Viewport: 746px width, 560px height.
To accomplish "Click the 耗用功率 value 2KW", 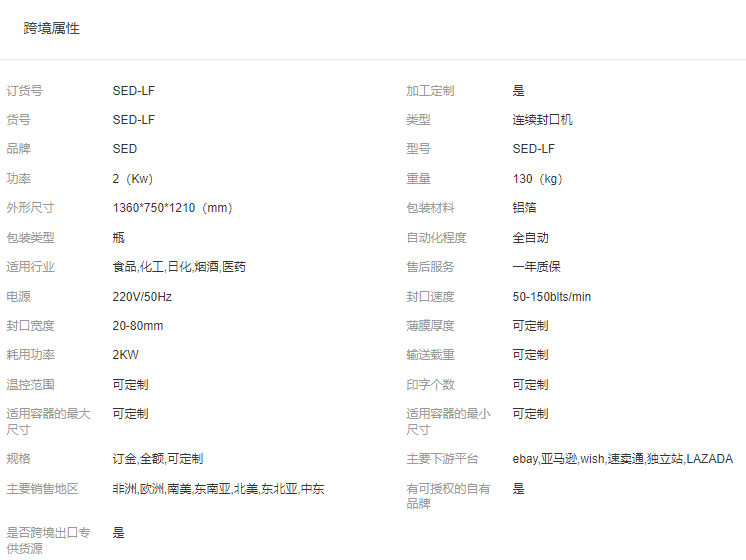I will (x=126, y=355).
